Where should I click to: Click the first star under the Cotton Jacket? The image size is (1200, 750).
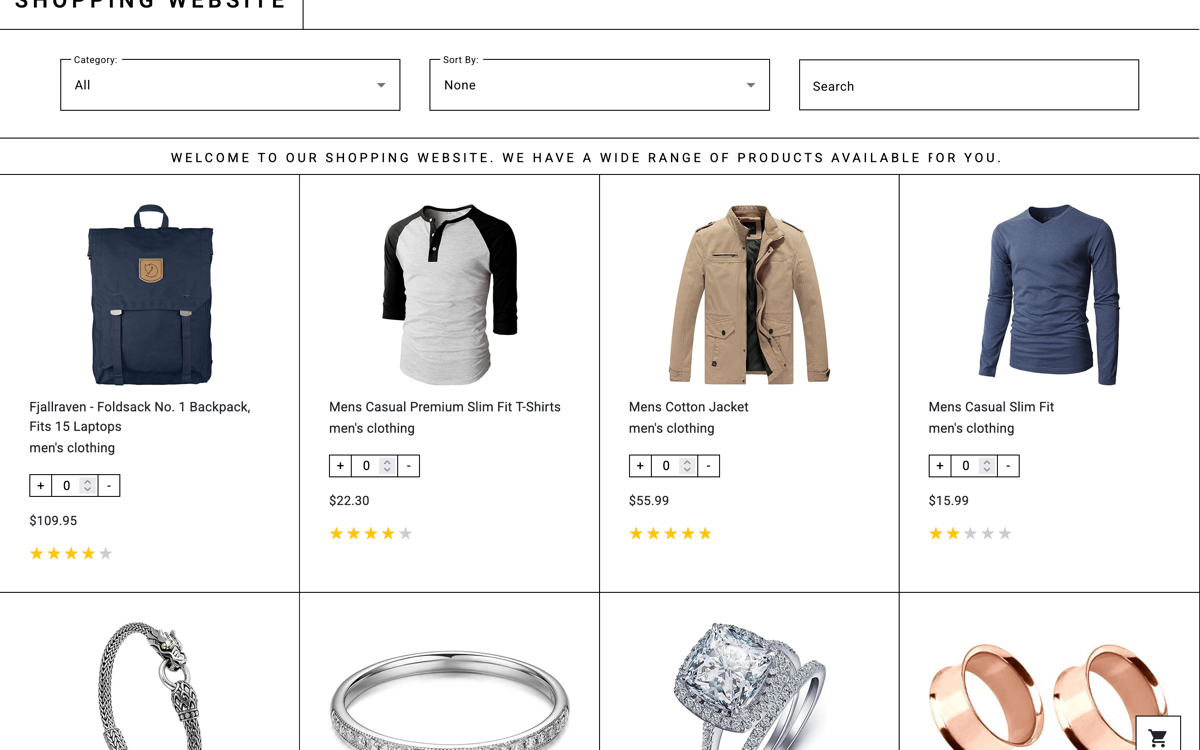point(636,533)
